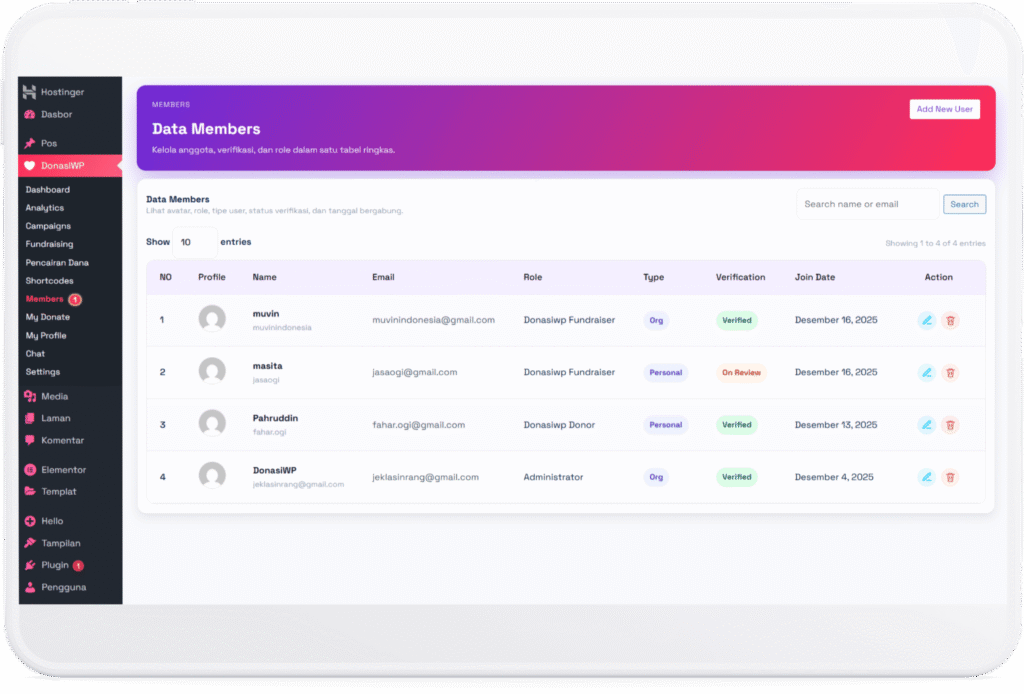
Task: Click the Plugin icon in sidebar
Action: click(30, 566)
